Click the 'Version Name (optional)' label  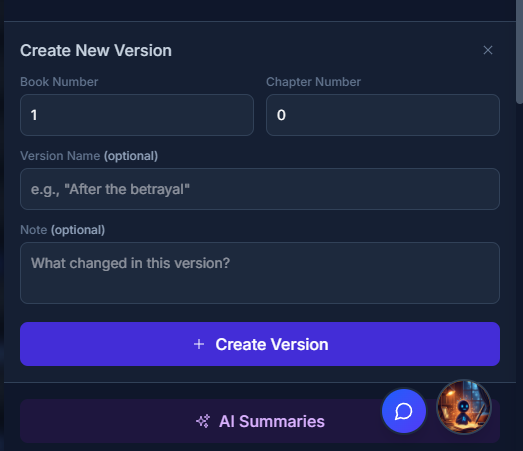pyautogui.click(x=89, y=156)
